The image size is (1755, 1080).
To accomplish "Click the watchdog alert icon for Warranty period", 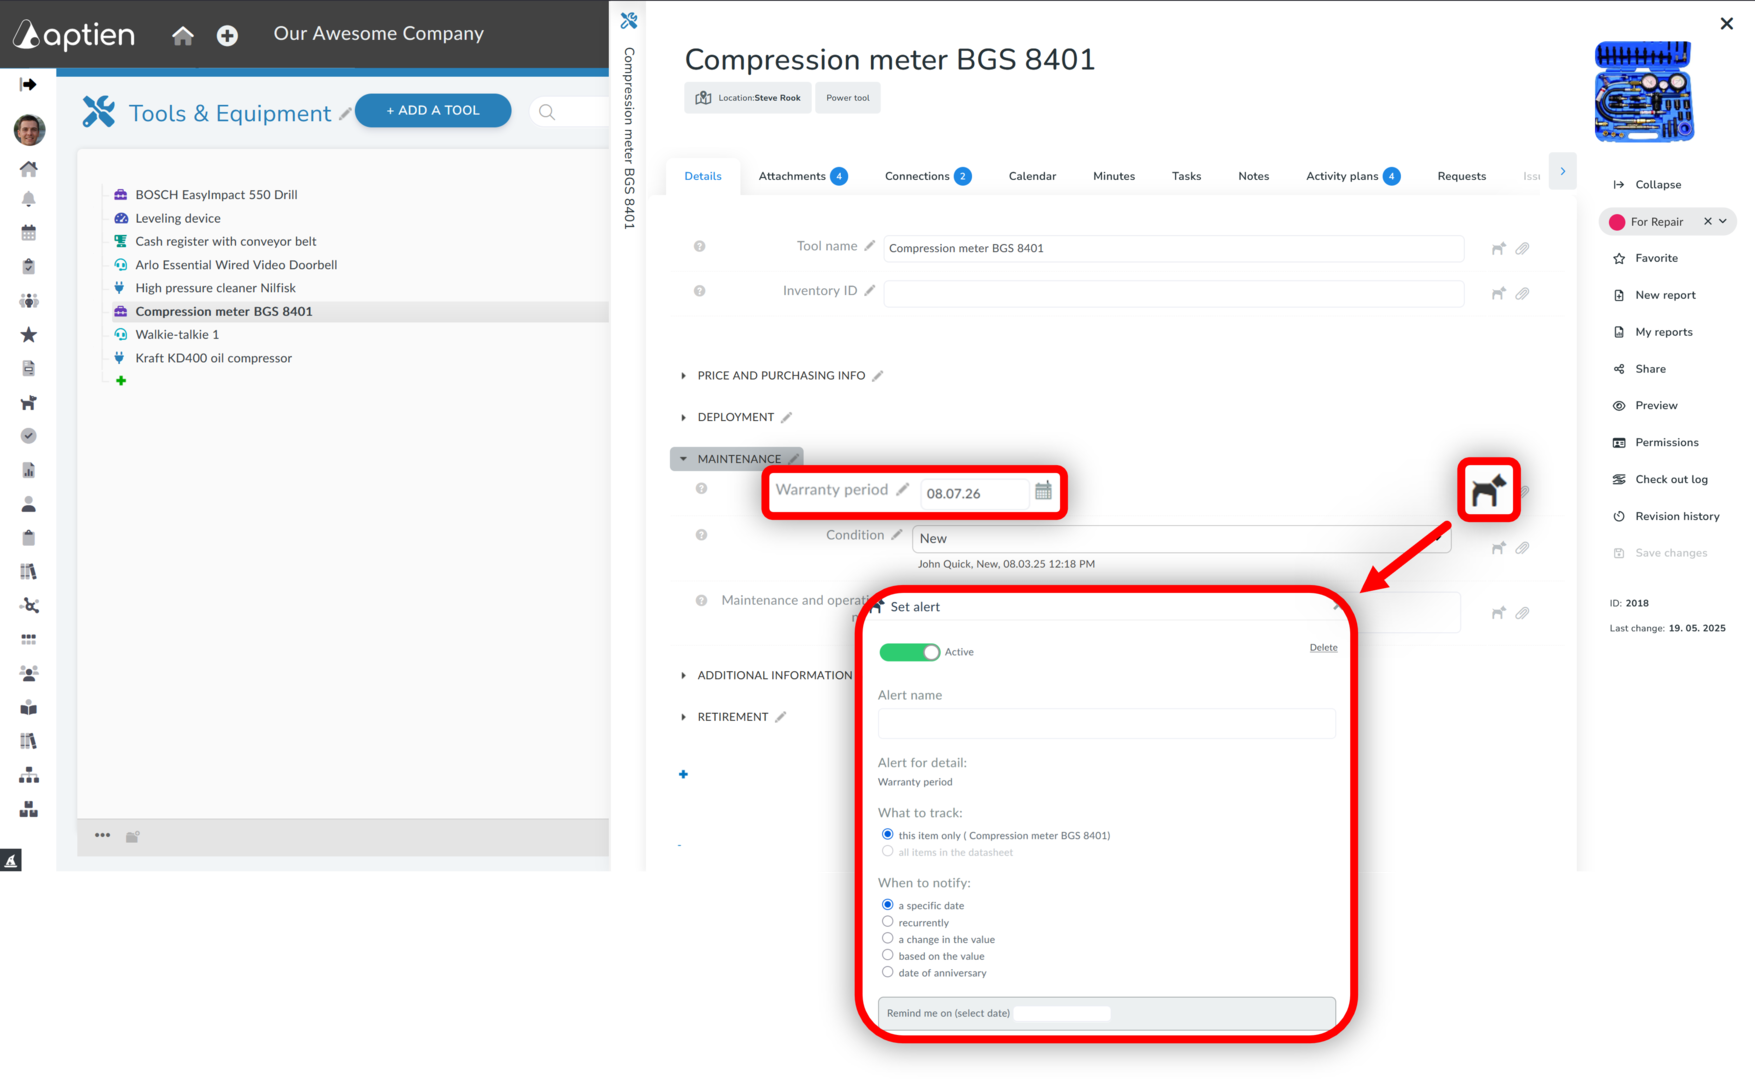I will (x=1488, y=490).
